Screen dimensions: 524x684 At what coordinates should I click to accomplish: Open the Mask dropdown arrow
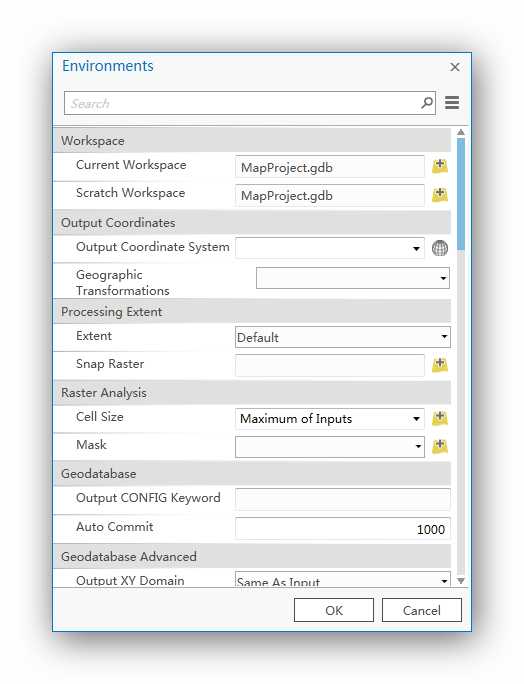click(x=418, y=447)
